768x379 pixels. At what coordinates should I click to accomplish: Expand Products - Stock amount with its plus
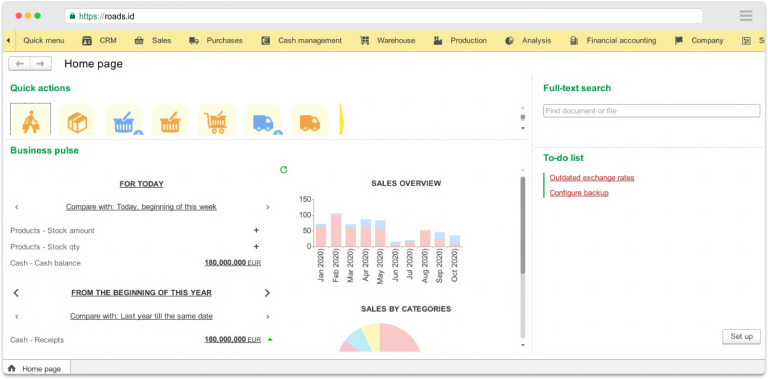coord(256,230)
